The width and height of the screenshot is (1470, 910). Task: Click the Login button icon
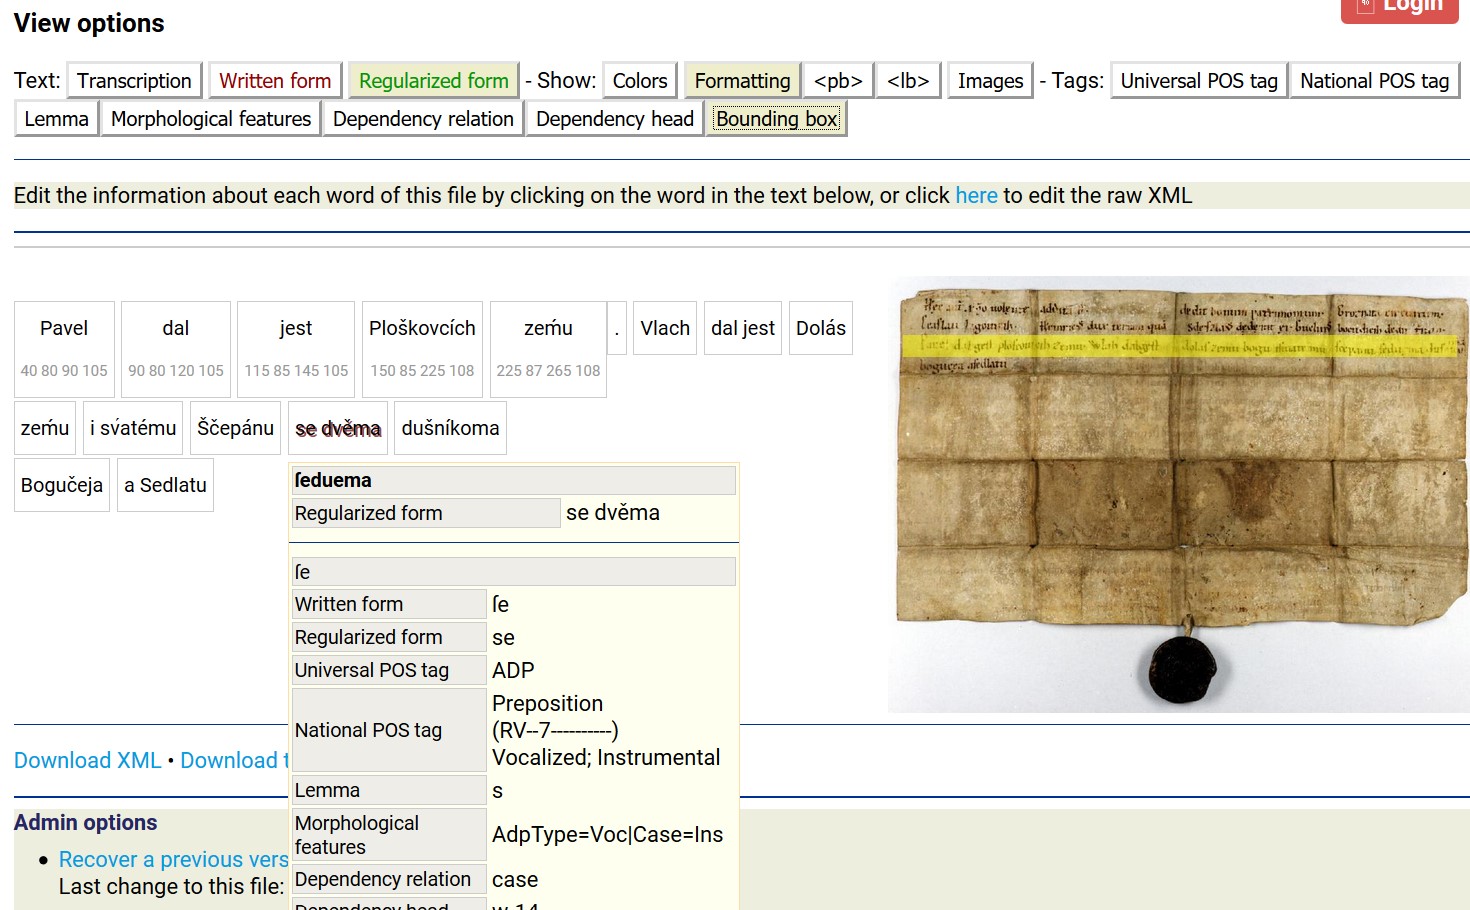[x=1366, y=6]
